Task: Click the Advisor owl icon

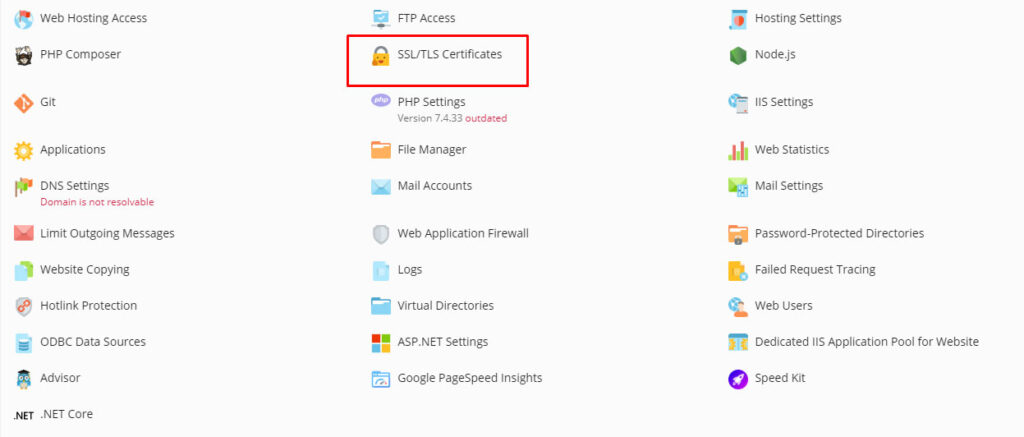Action: [x=23, y=379]
